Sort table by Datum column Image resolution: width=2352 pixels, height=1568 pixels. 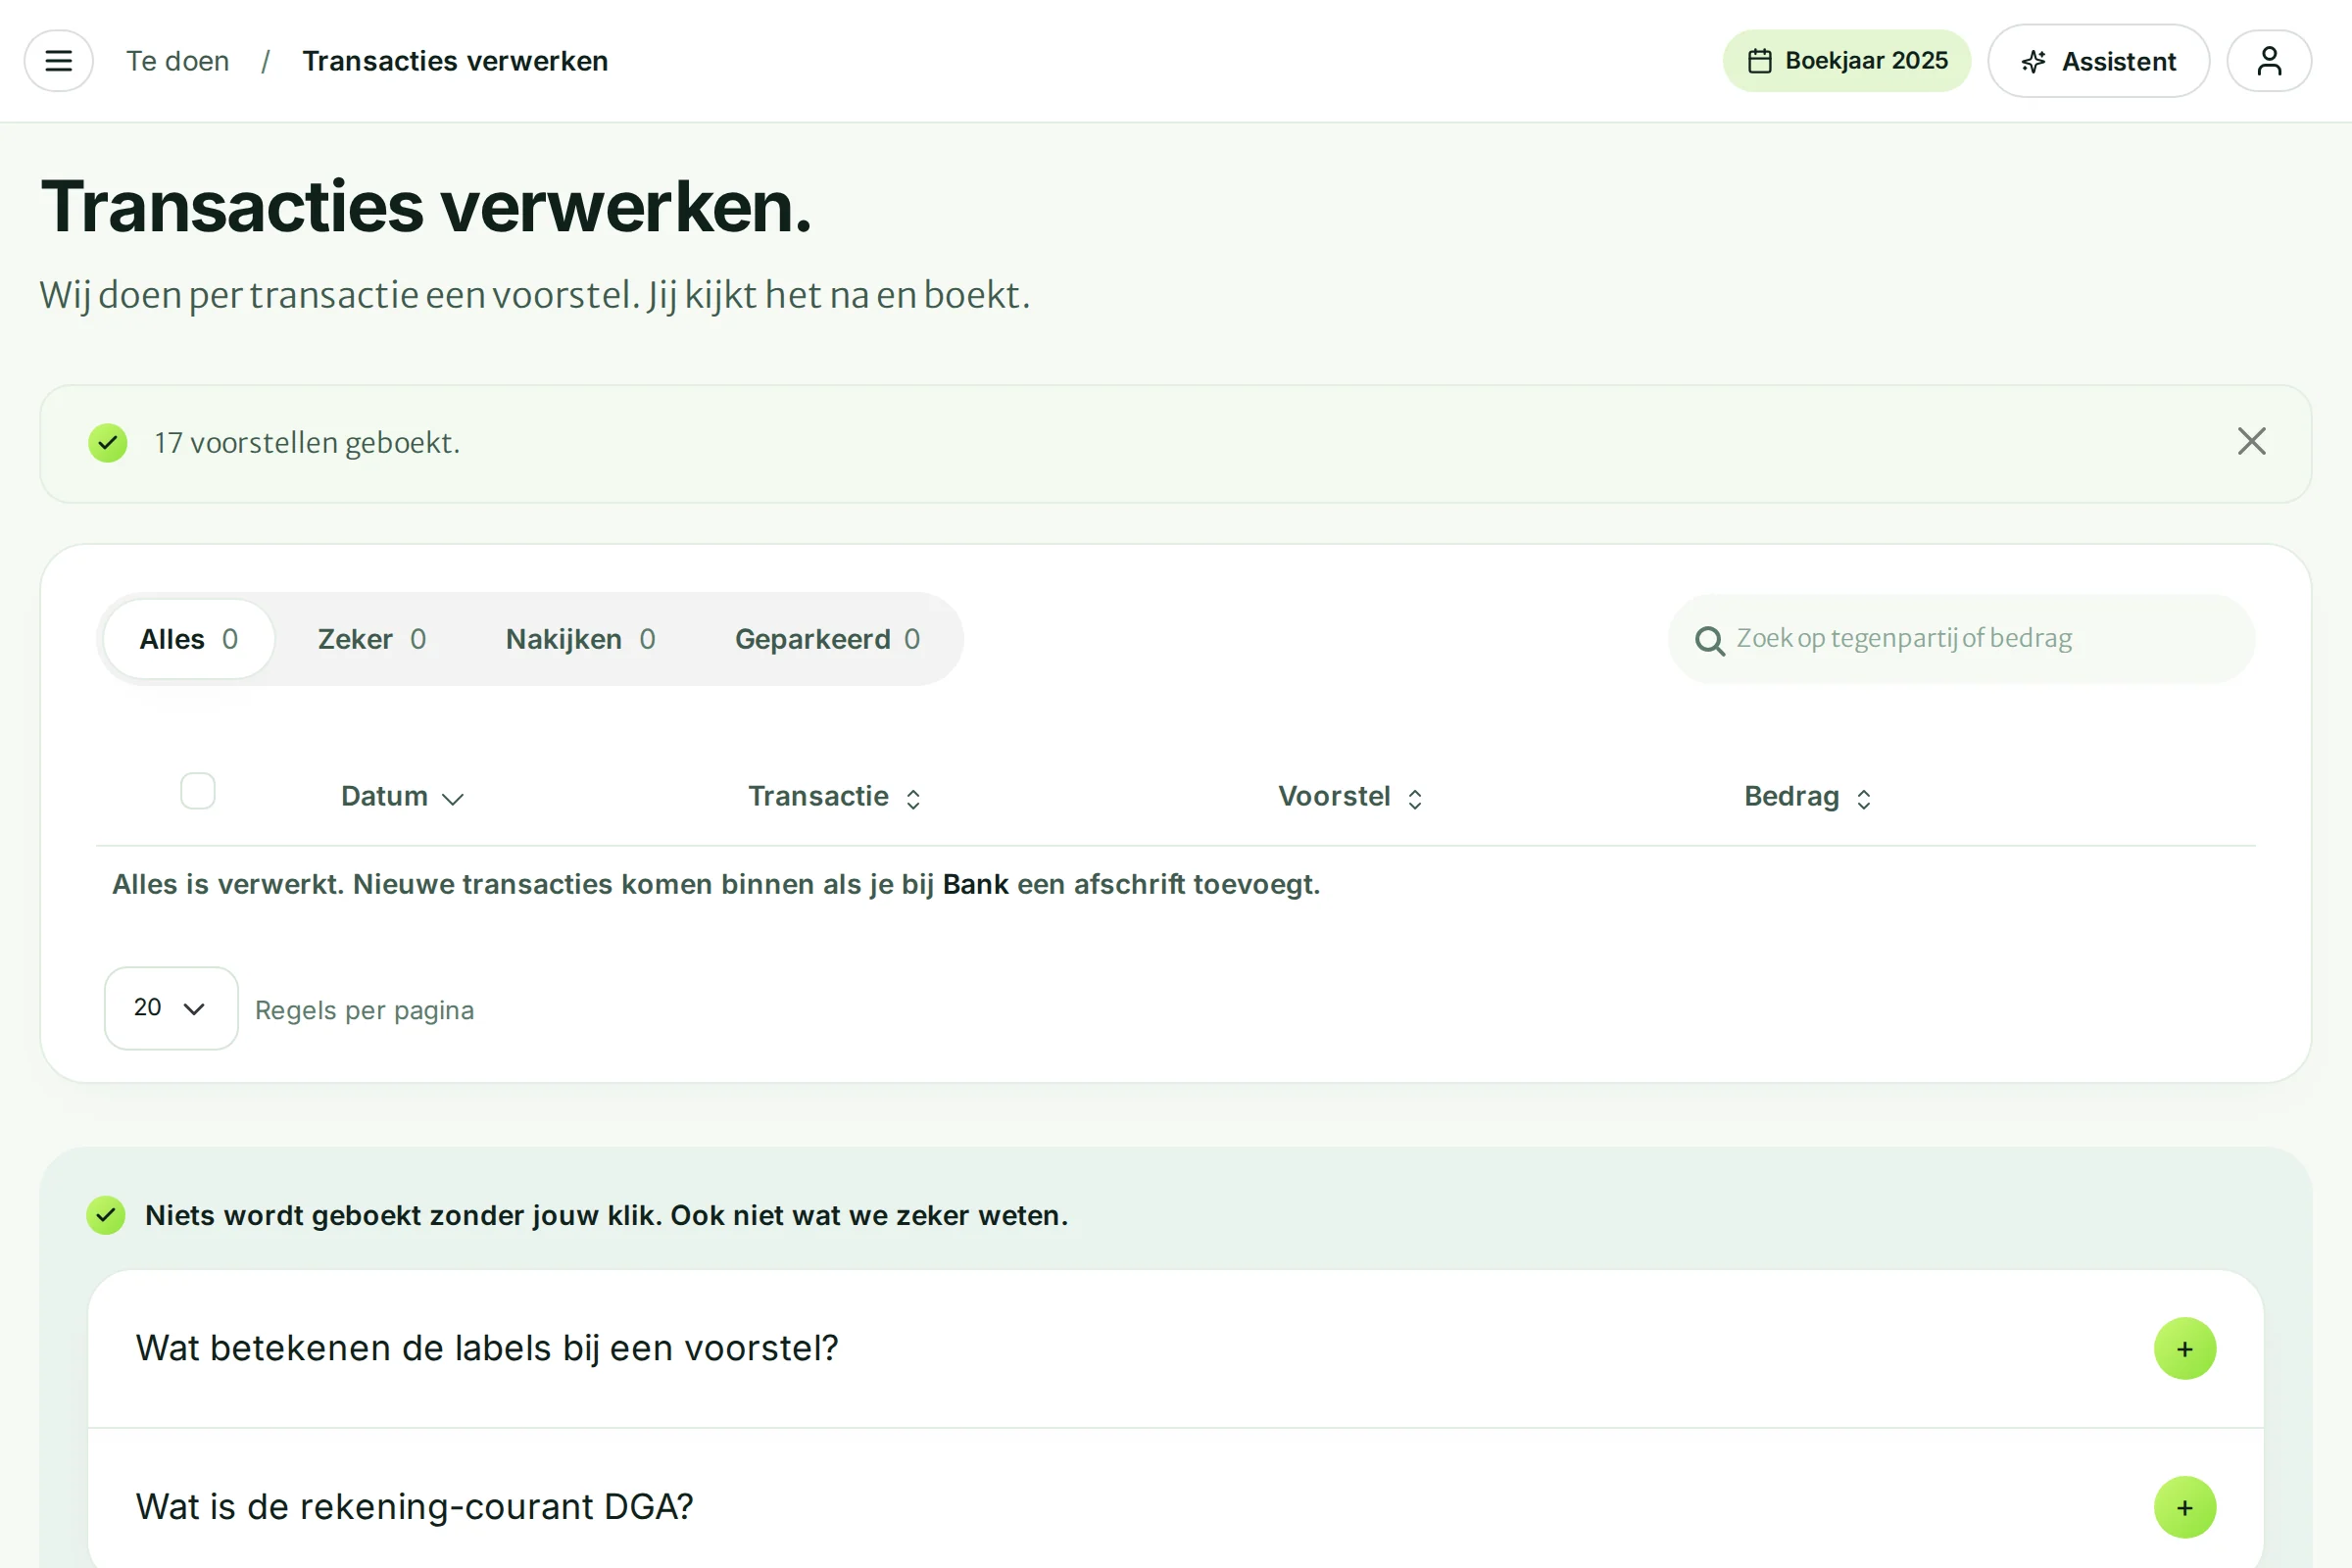[x=402, y=797]
